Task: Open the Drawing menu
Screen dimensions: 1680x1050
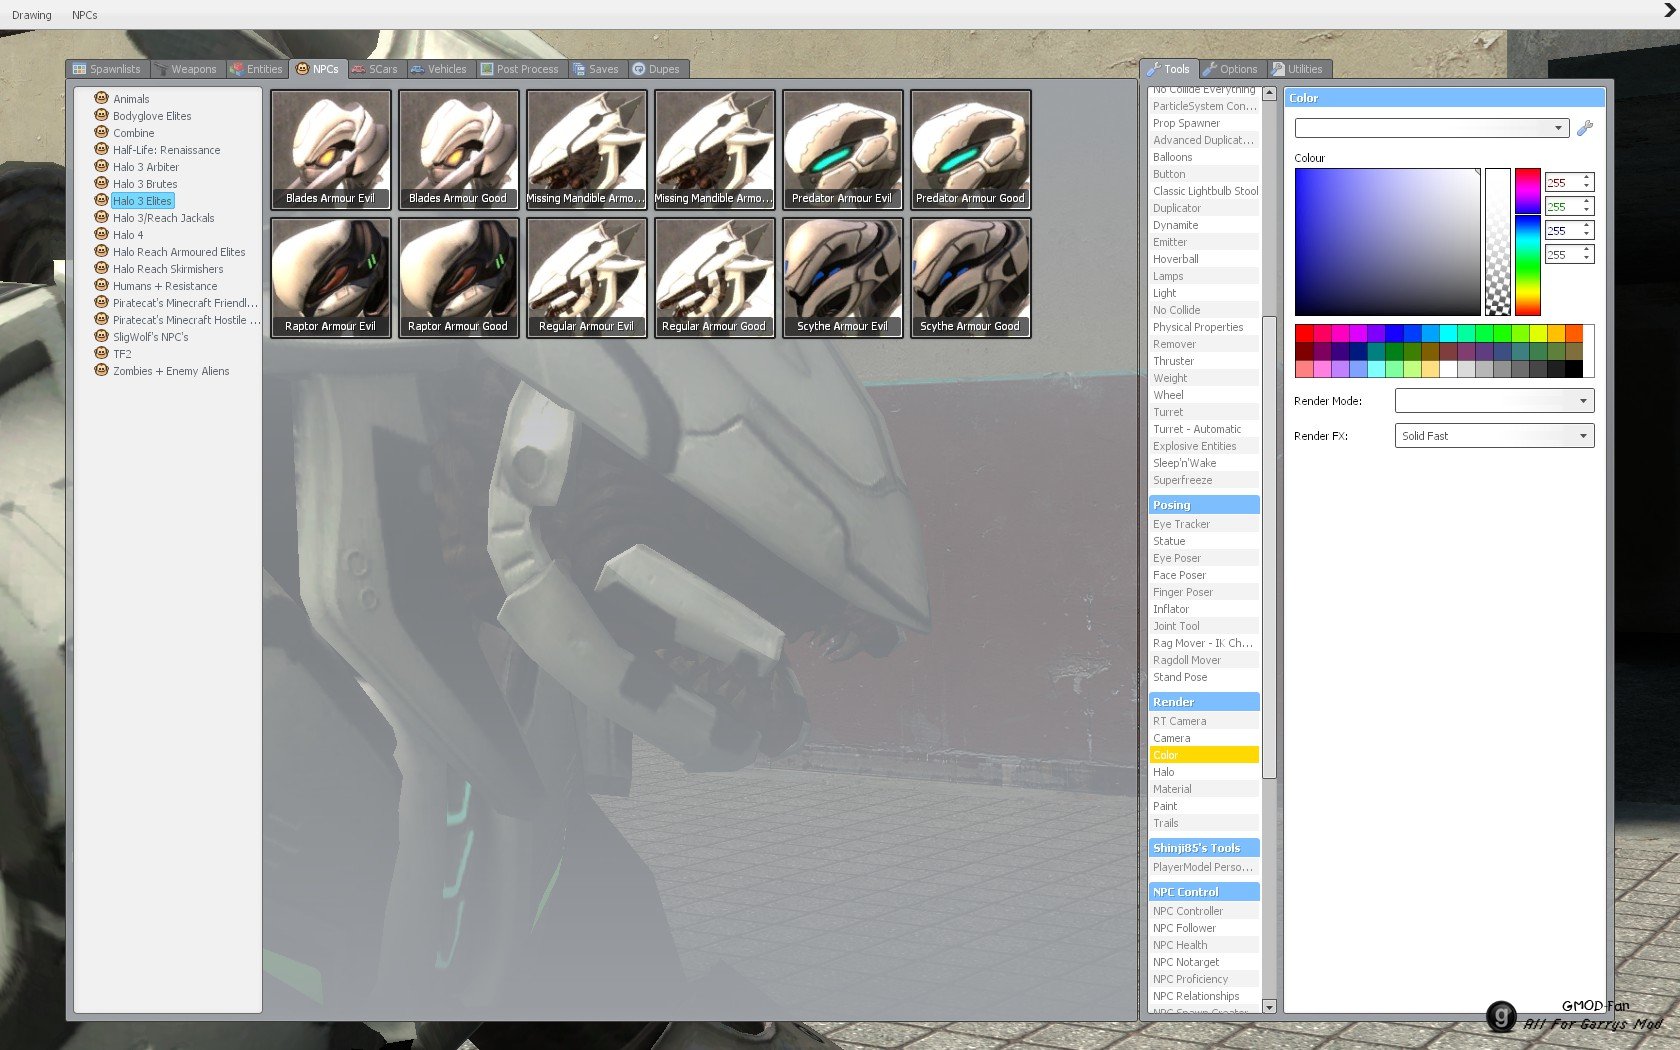Action: pos(32,15)
